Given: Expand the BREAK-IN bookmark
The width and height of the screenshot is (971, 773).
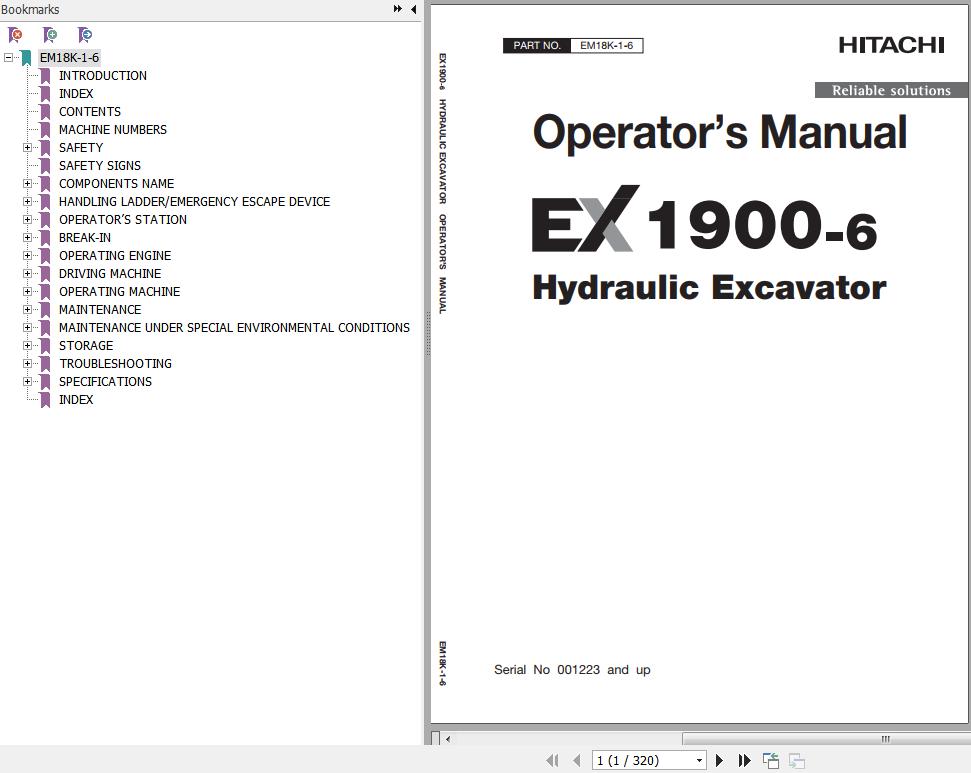Looking at the screenshot, I should pyautogui.click(x=27, y=237).
